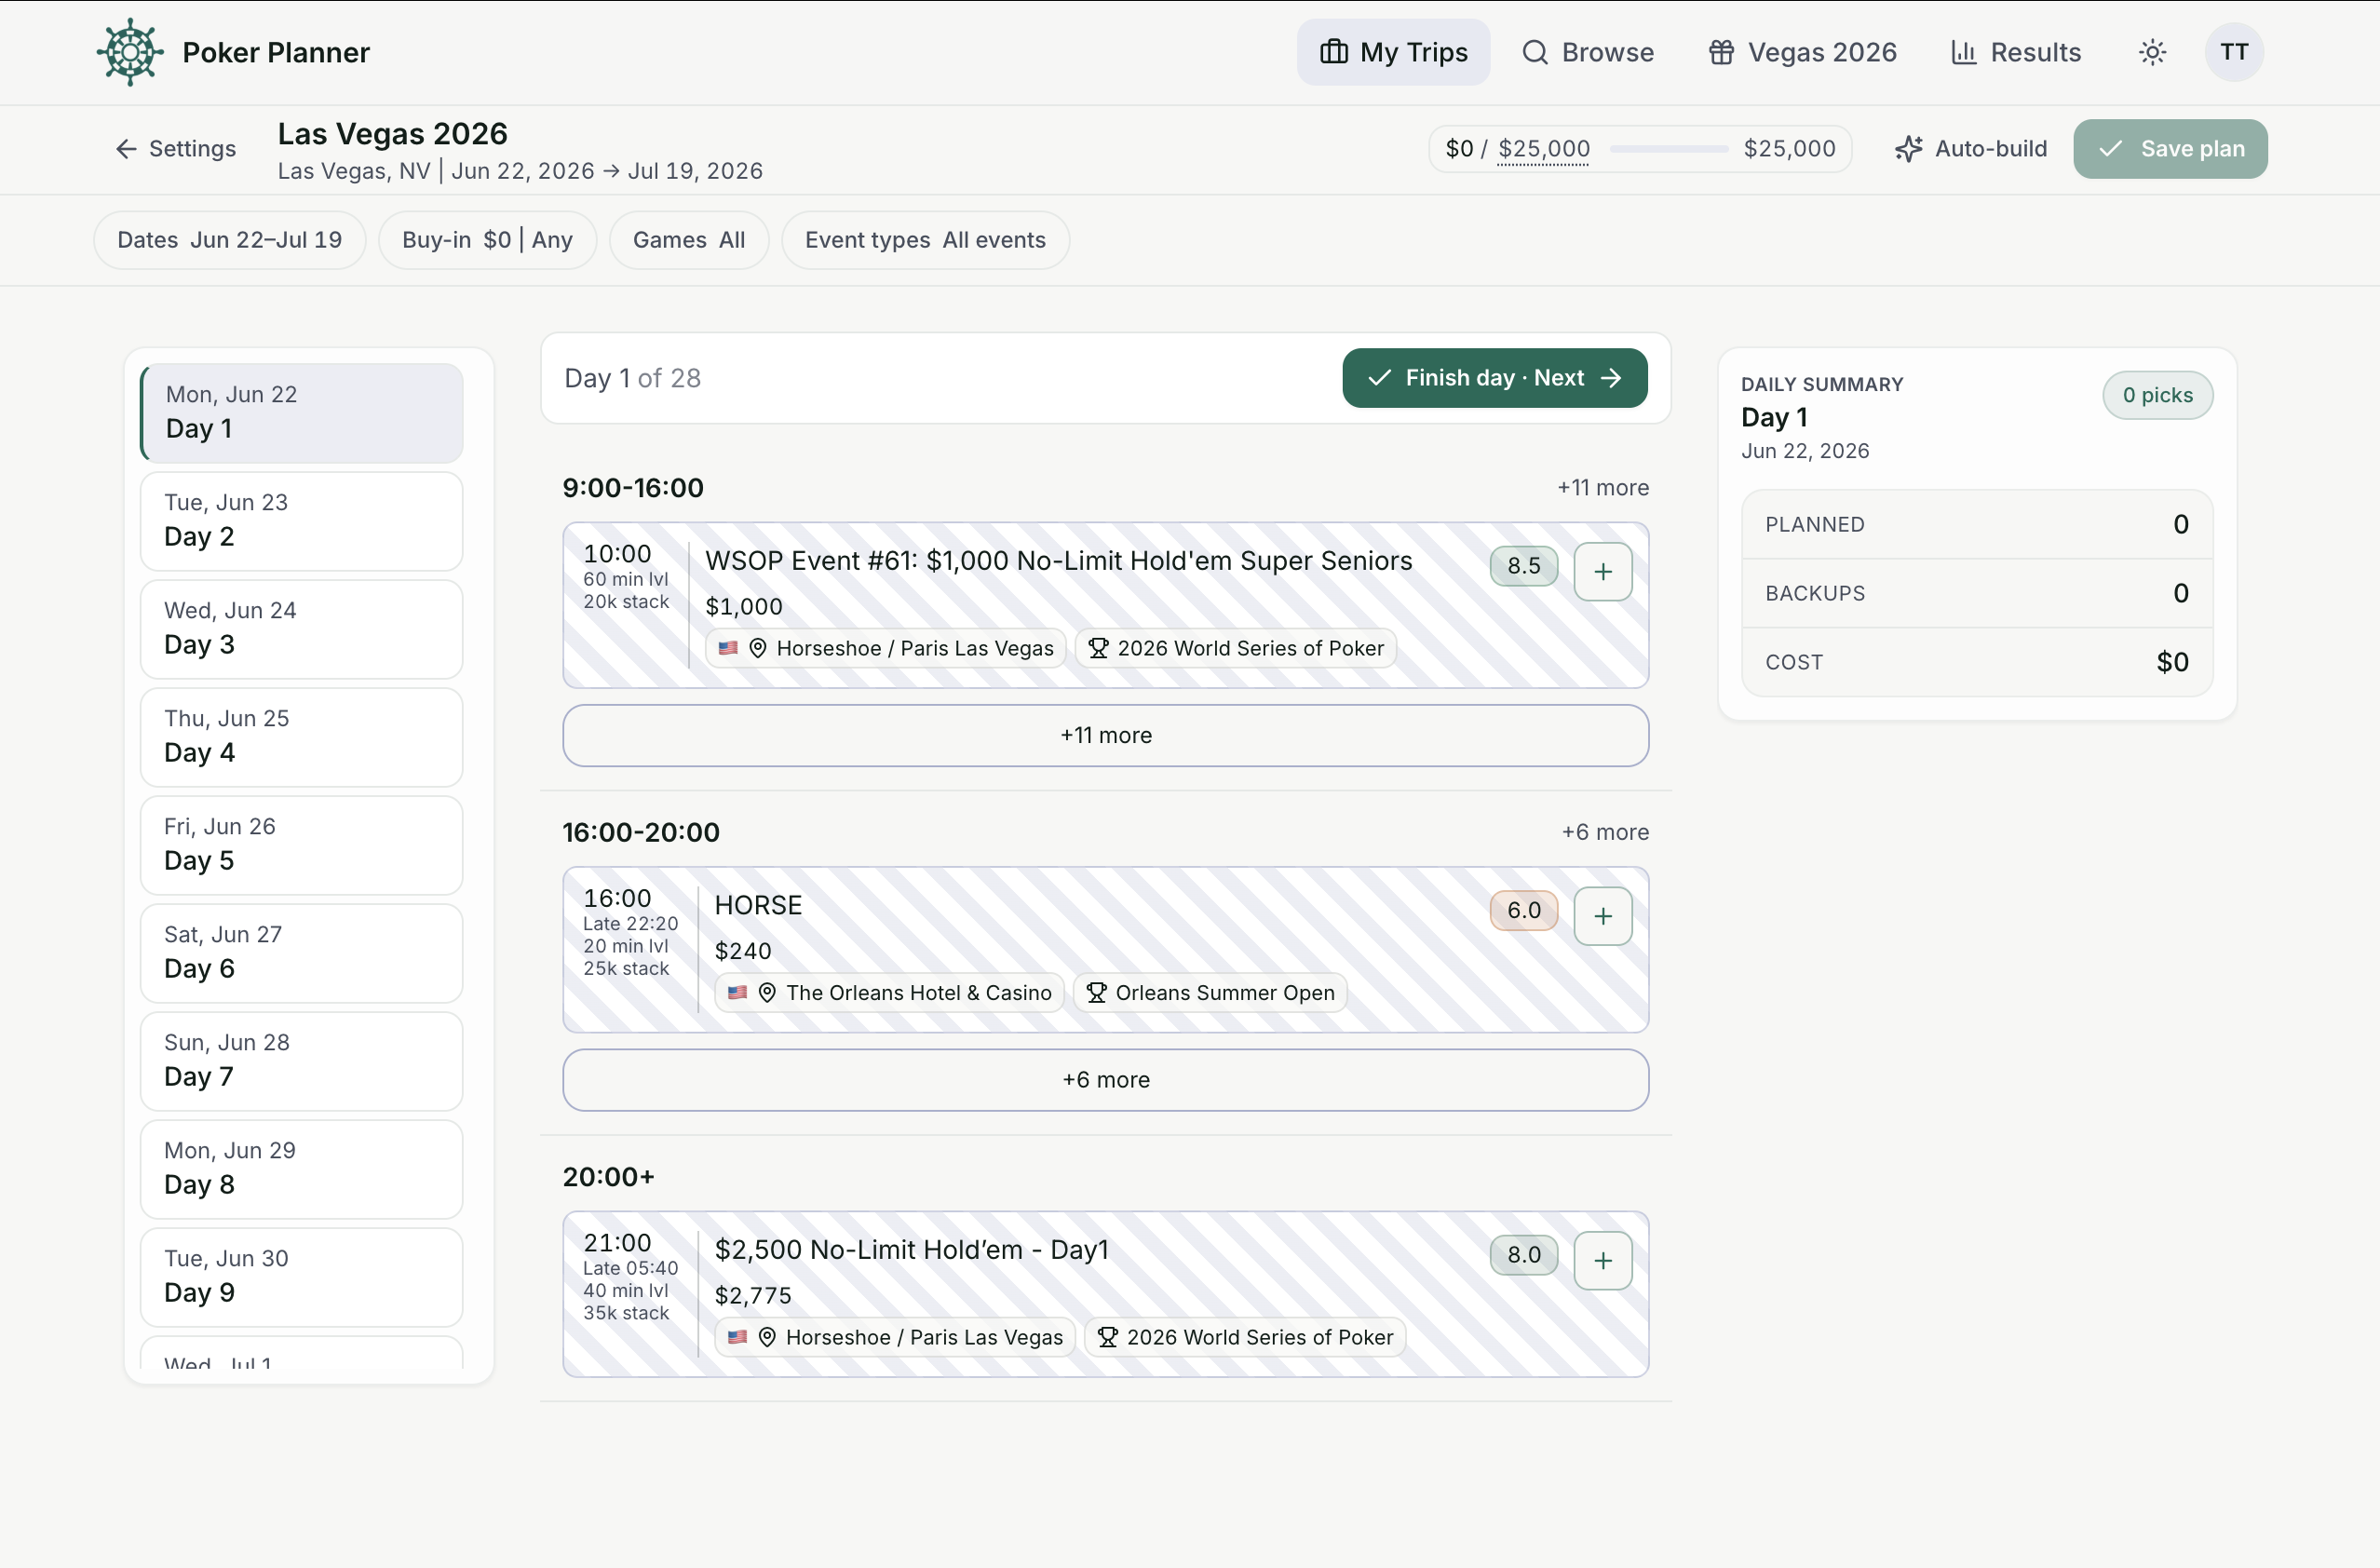
Task: Click the 6.0 rating badge on HORSE
Action: (1524, 911)
